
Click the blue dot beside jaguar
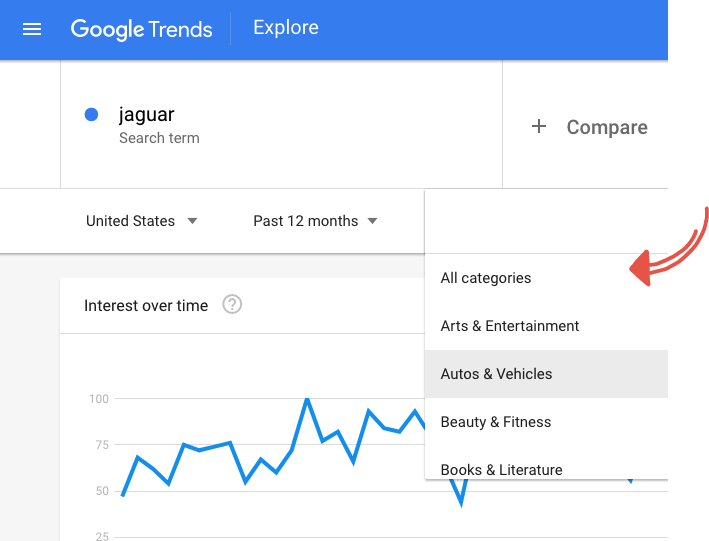(92, 115)
